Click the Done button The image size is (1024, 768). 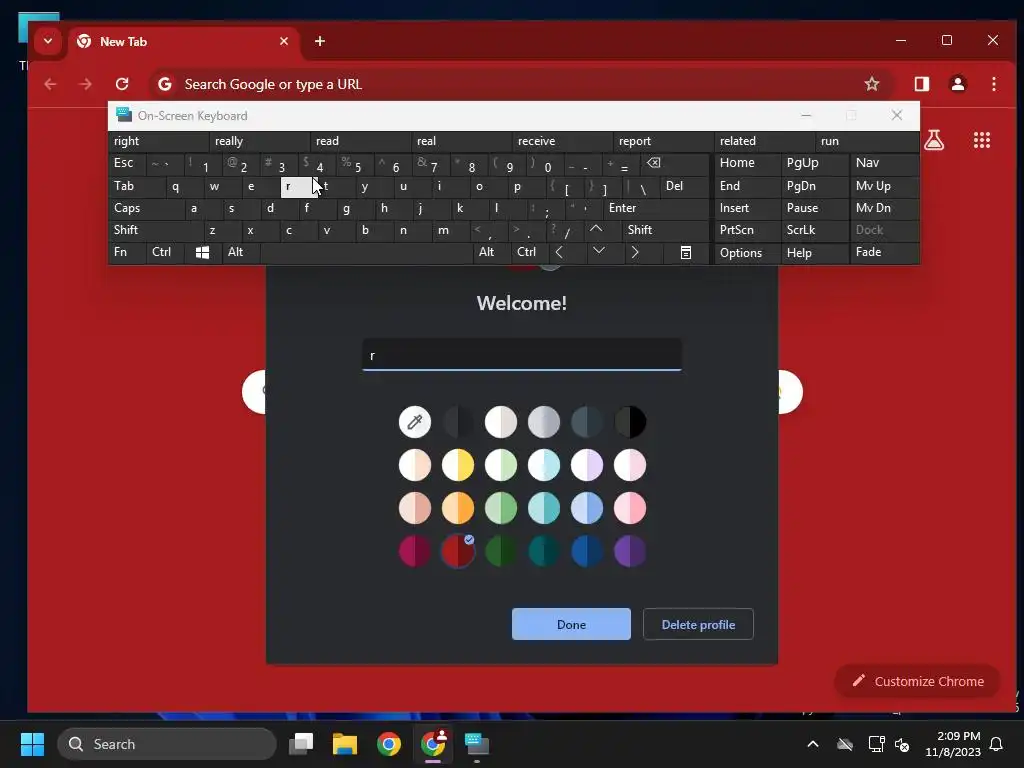(x=571, y=624)
